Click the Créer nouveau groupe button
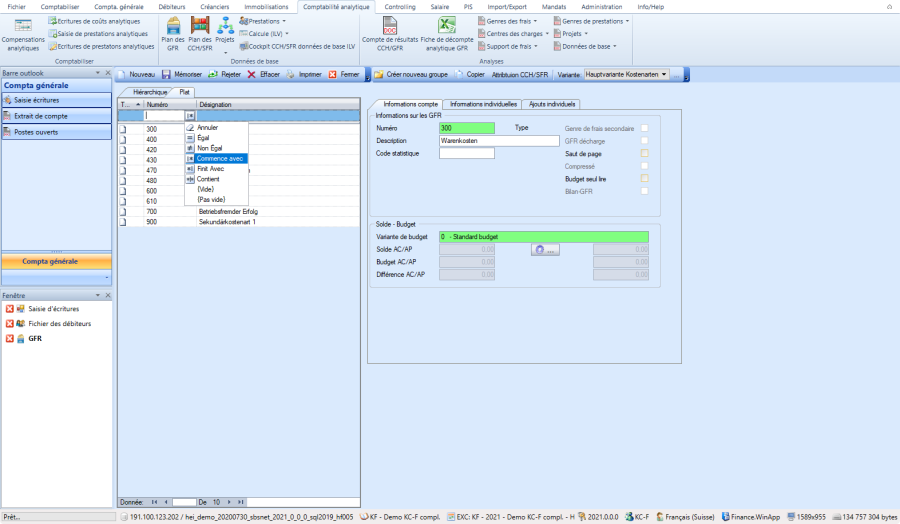Viewport: 900px width, 524px height. [409, 74]
